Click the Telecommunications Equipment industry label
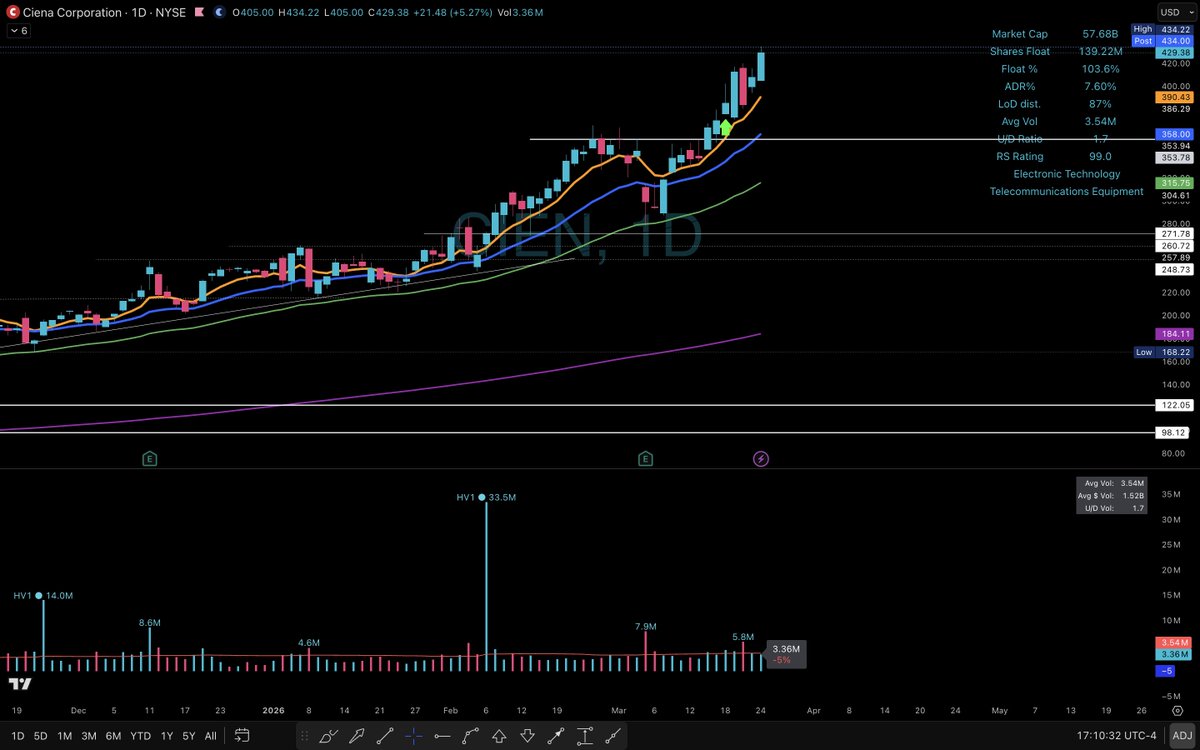The image size is (1200, 750). 1066,191
